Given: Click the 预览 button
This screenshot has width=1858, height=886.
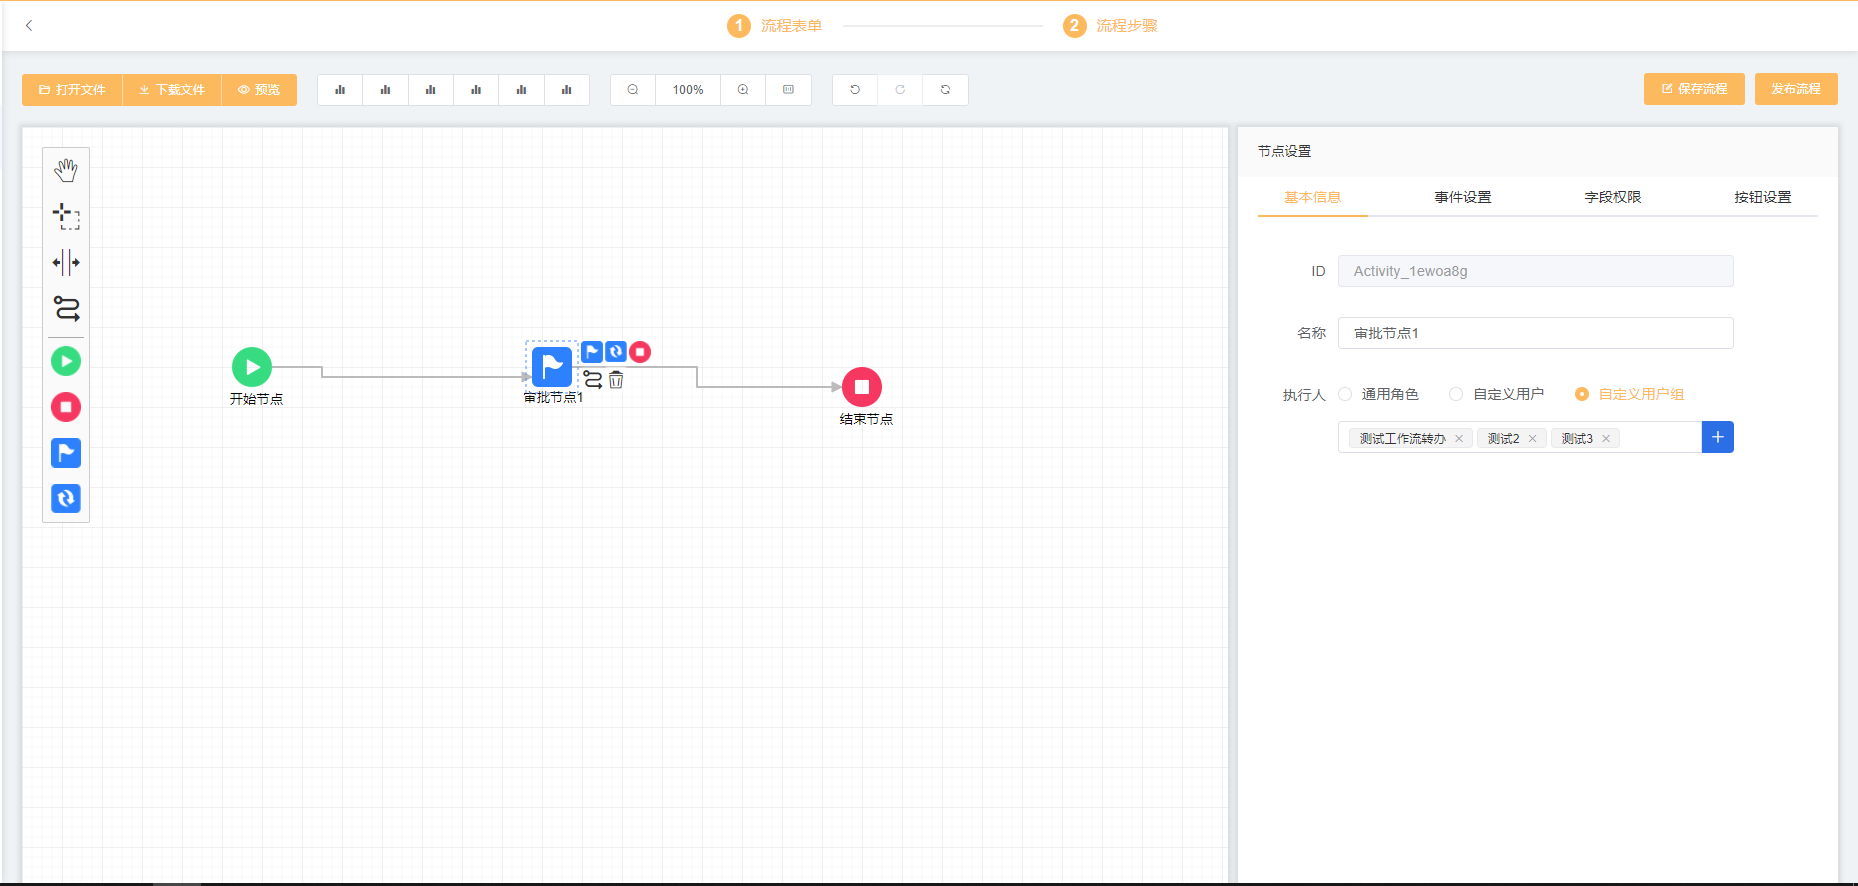Looking at the screenshot, I should [x=259, y=90].
